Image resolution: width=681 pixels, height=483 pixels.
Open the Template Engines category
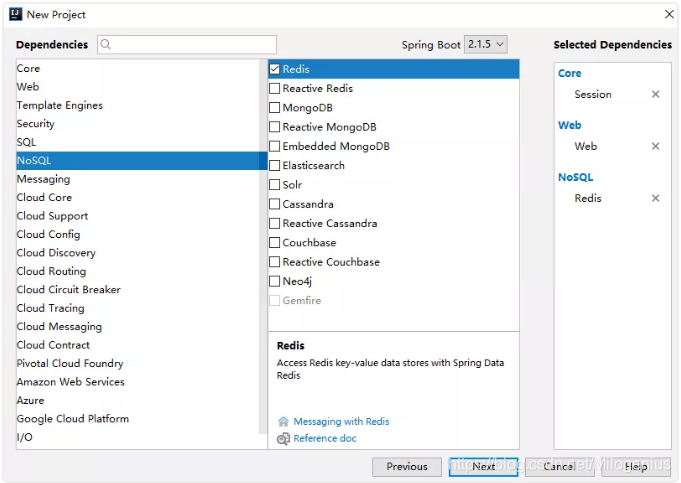(138, 106)
